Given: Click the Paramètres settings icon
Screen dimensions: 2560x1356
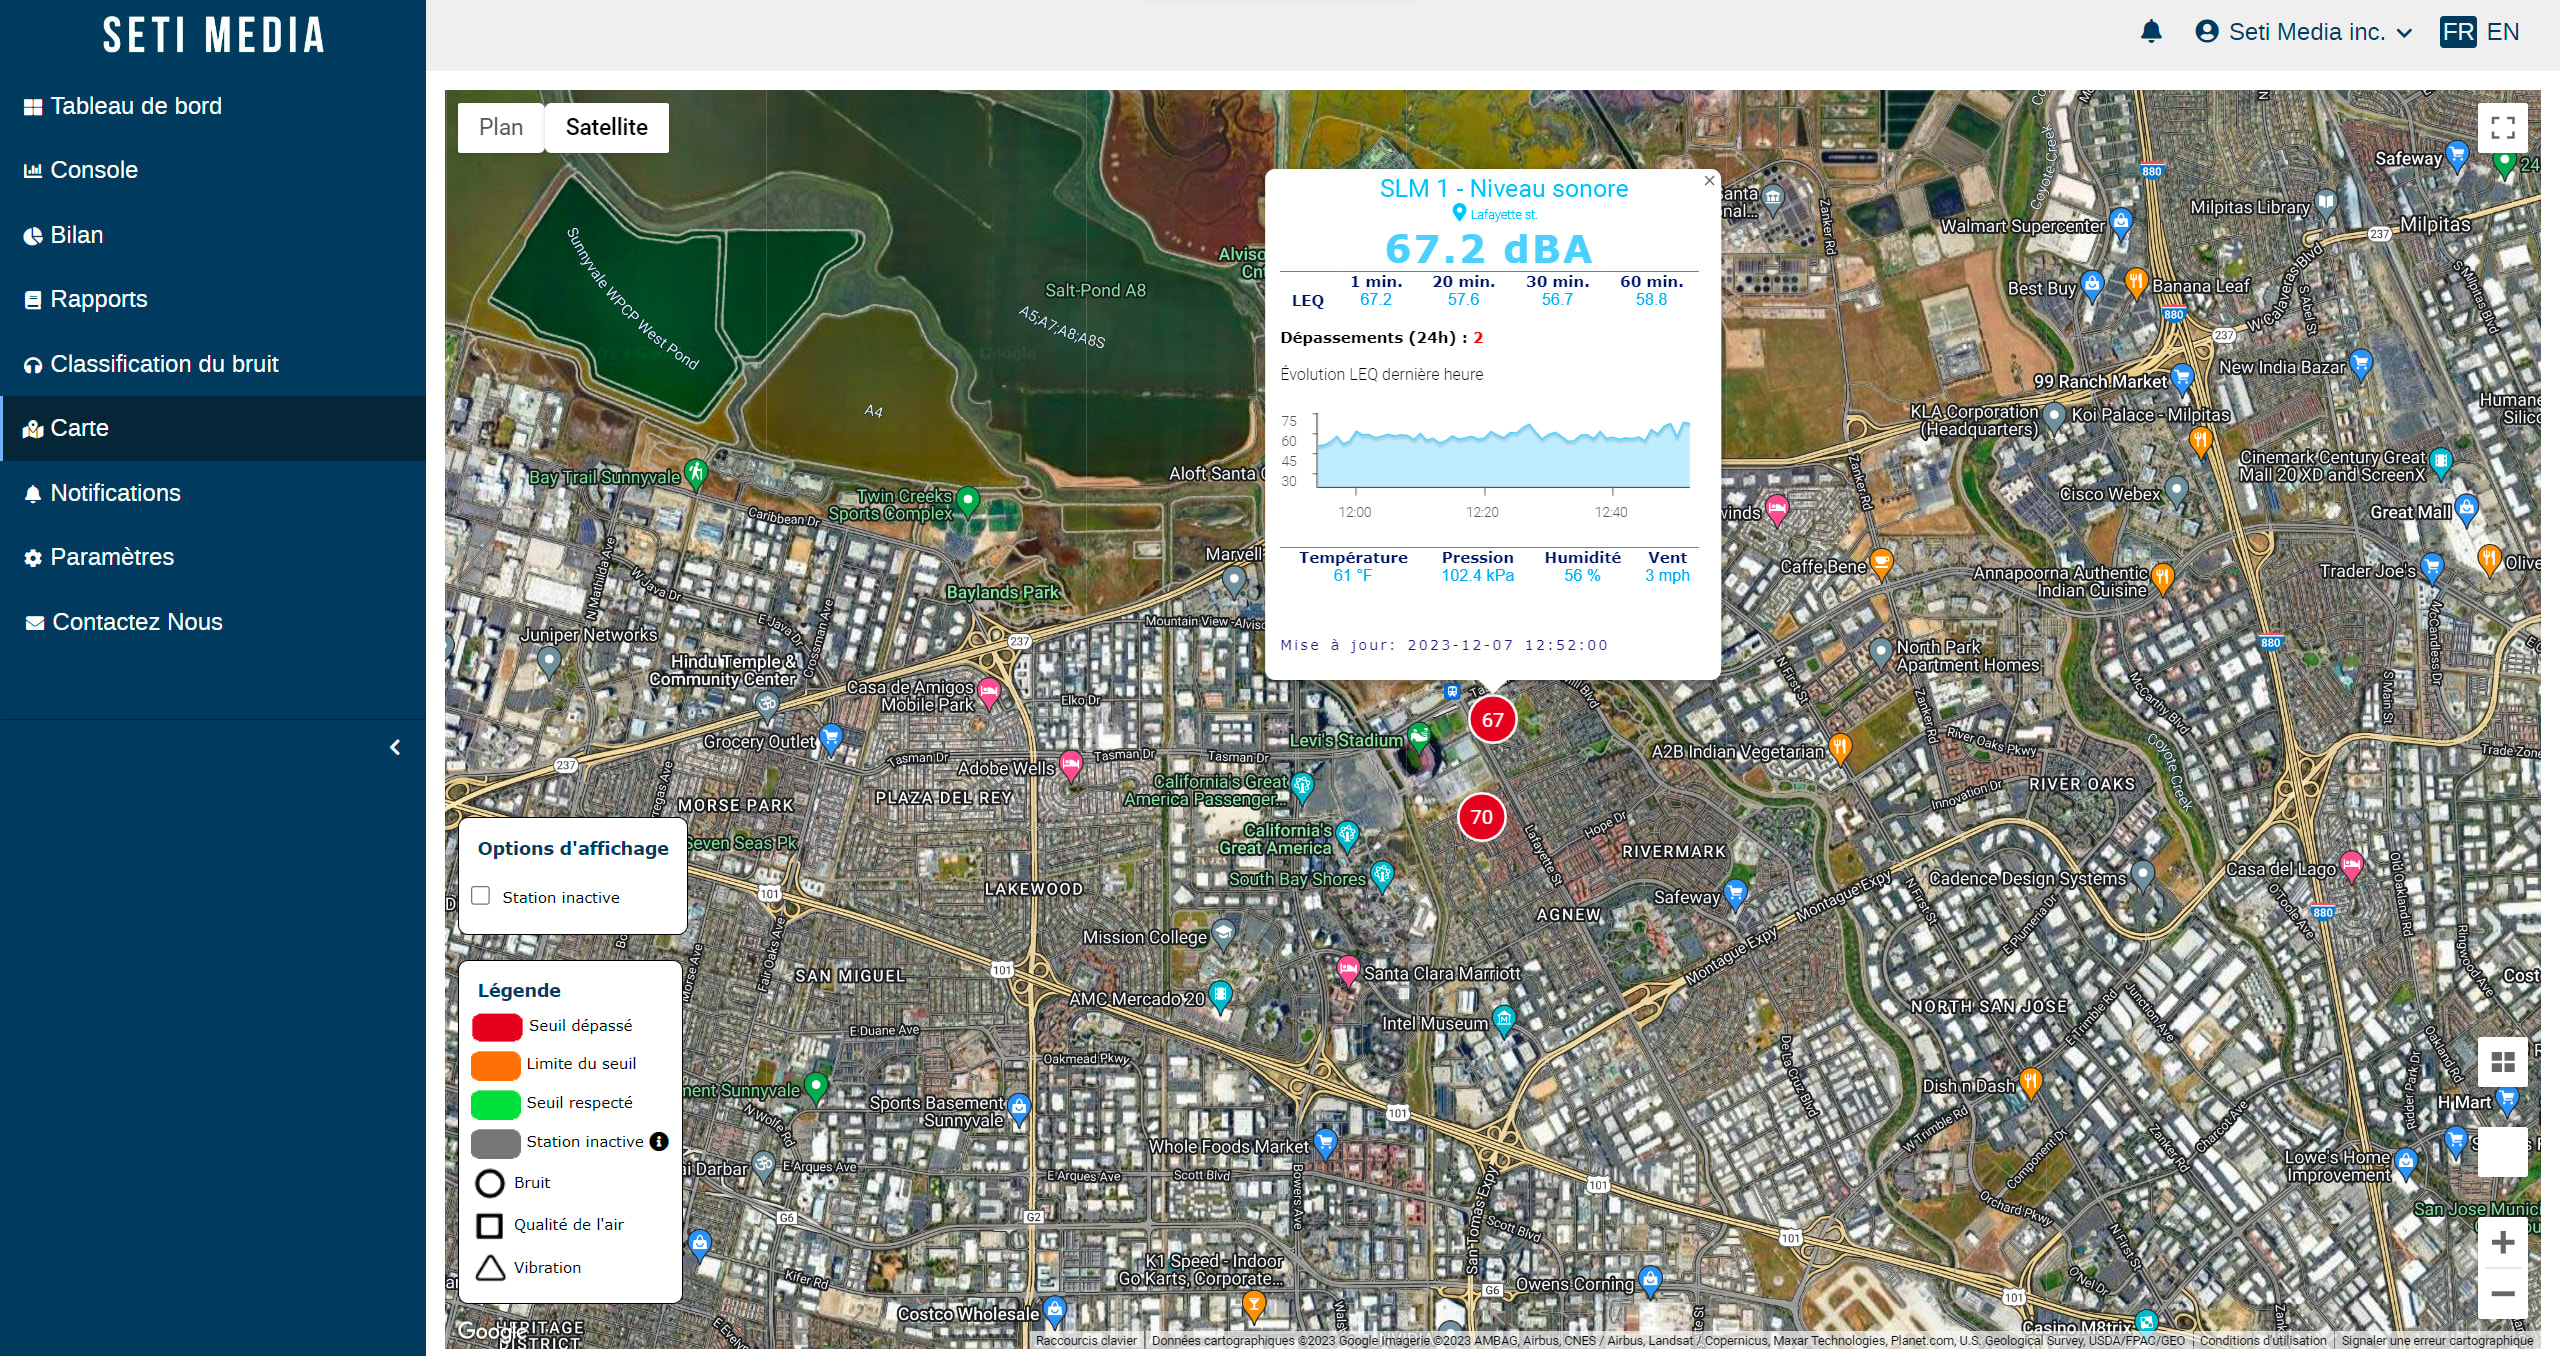Looking at the screenshot, I should tap(36, 557).
